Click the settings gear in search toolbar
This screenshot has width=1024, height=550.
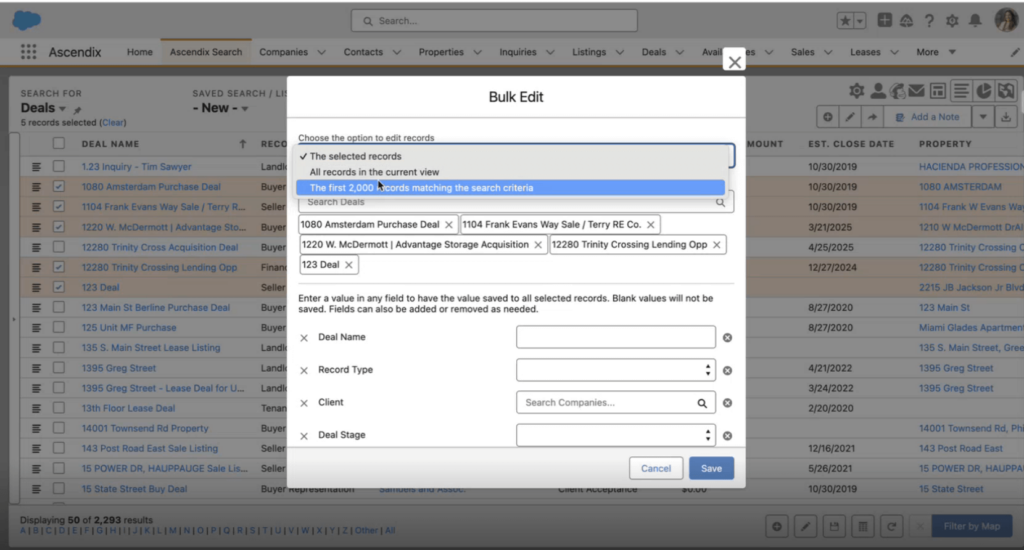click(856, 91)
